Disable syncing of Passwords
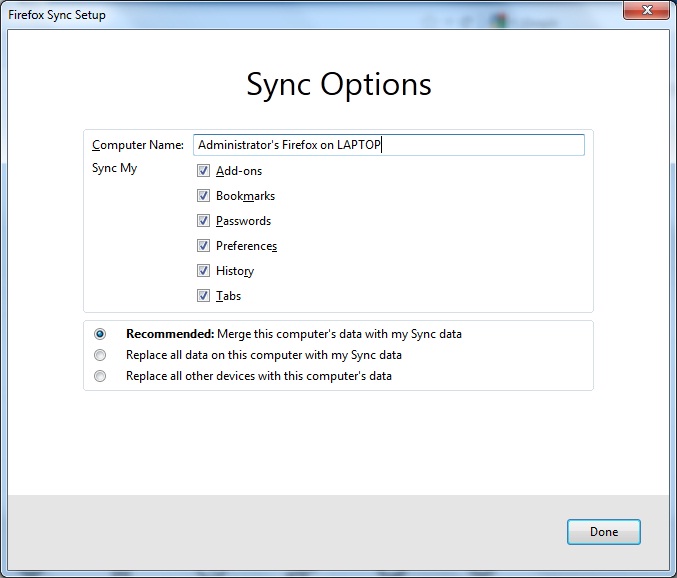 click(203, 221)
